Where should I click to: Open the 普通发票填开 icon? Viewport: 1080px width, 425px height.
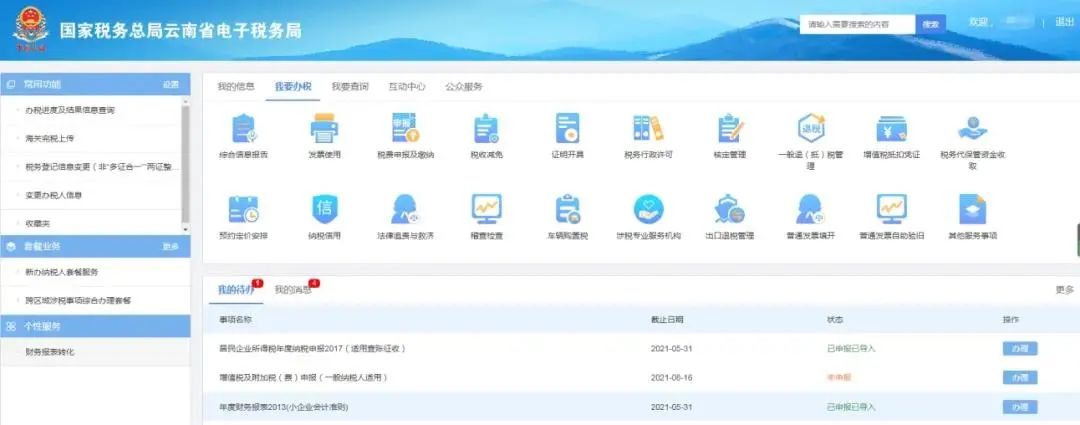click(811, 209)
